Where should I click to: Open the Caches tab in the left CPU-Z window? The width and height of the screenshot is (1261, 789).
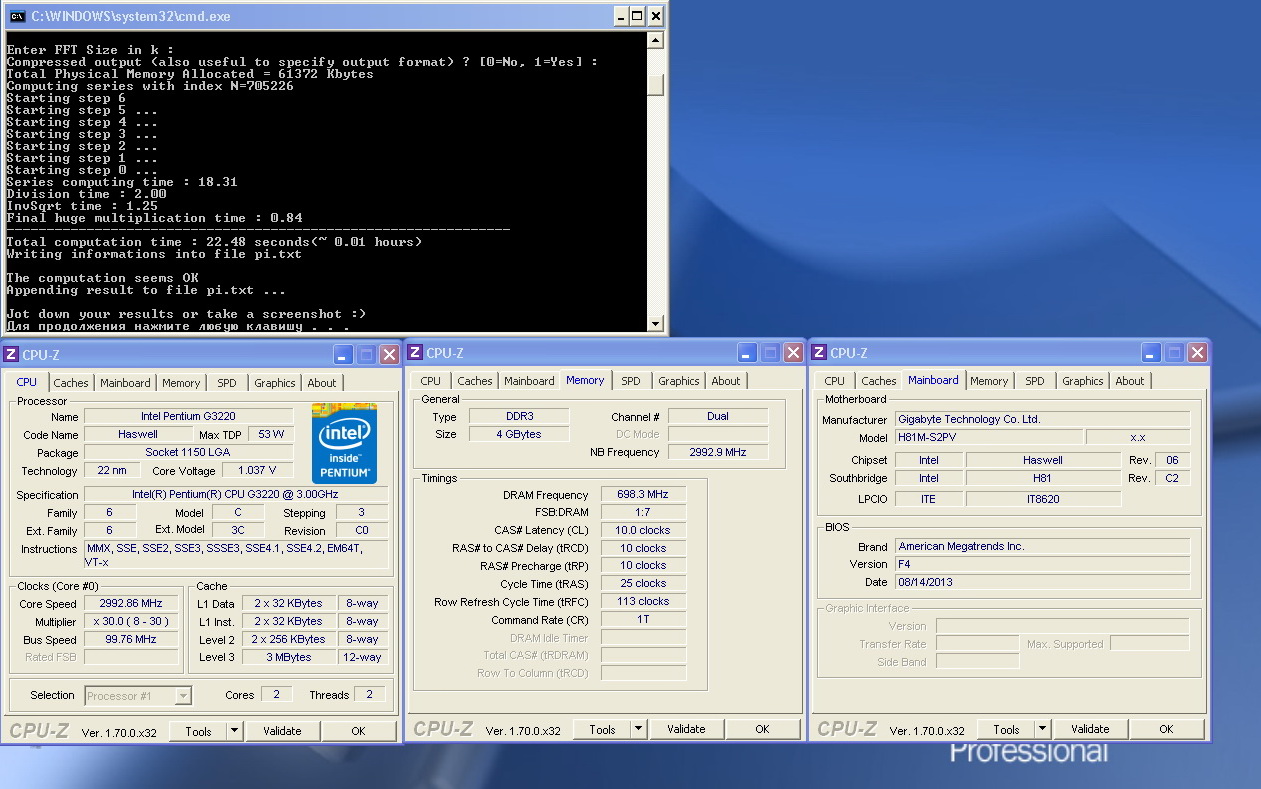coord(71,383)
